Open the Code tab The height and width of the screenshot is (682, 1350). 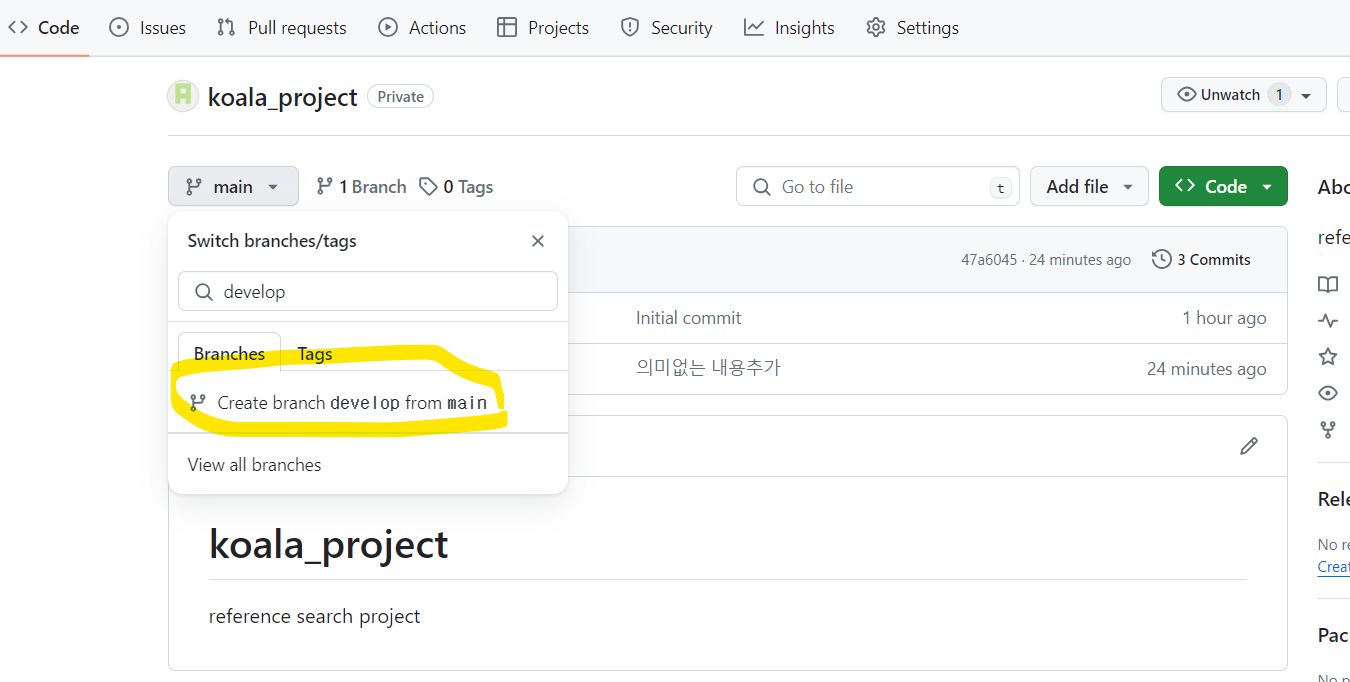[44, 28]
